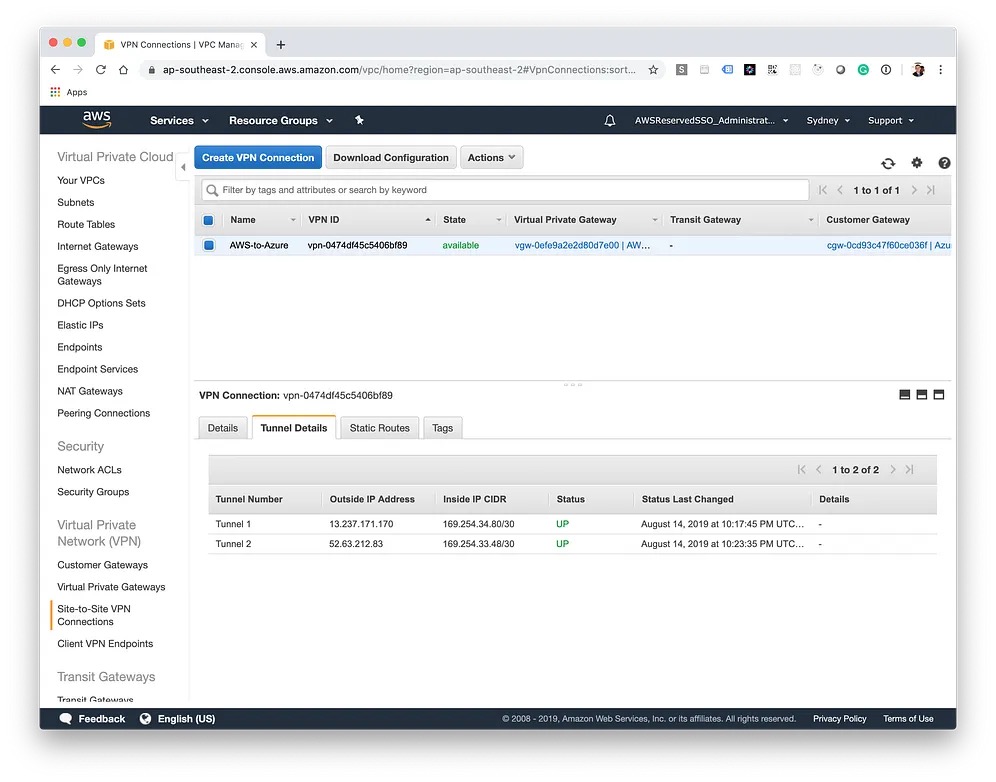Click the browser home icon
This screenshot has width=996, height=782.
[123, 70]
